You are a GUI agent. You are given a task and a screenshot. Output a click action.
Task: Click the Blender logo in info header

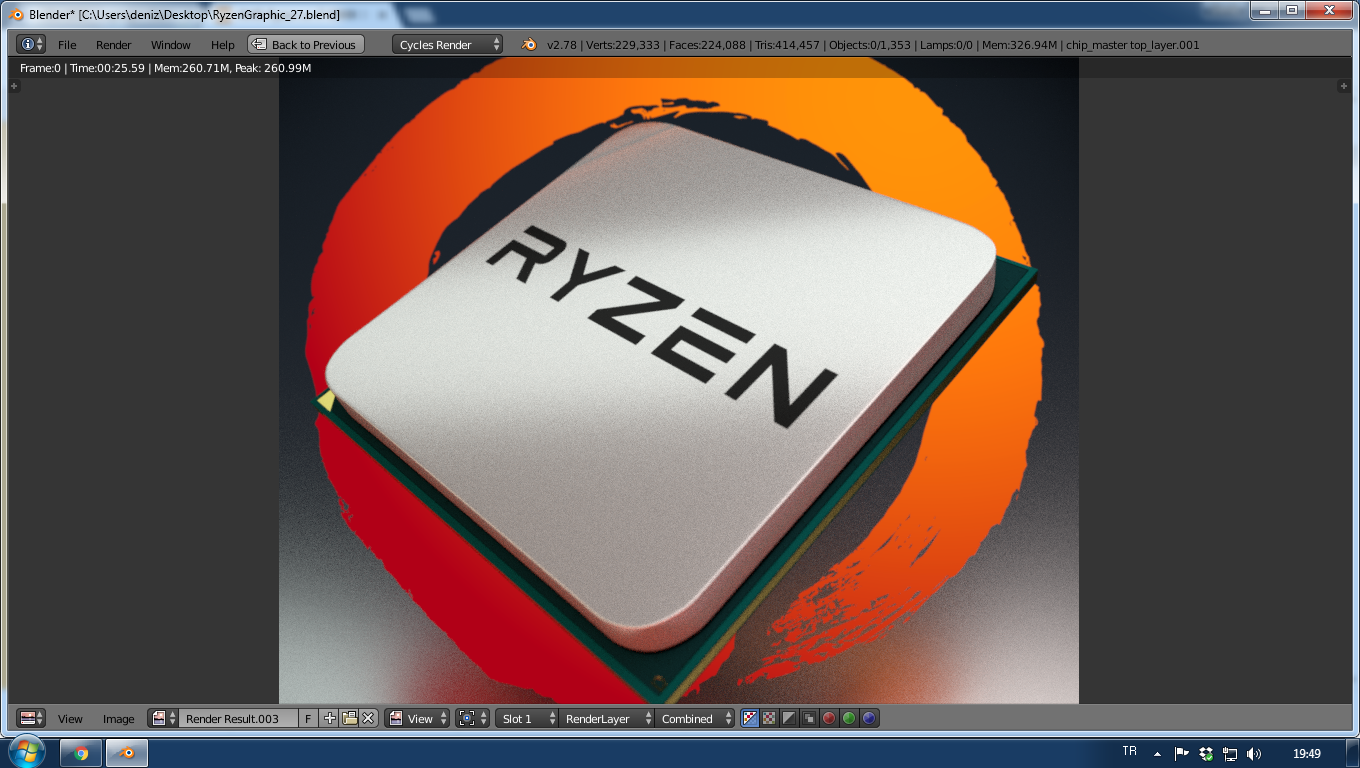click(x=529, y=44)
